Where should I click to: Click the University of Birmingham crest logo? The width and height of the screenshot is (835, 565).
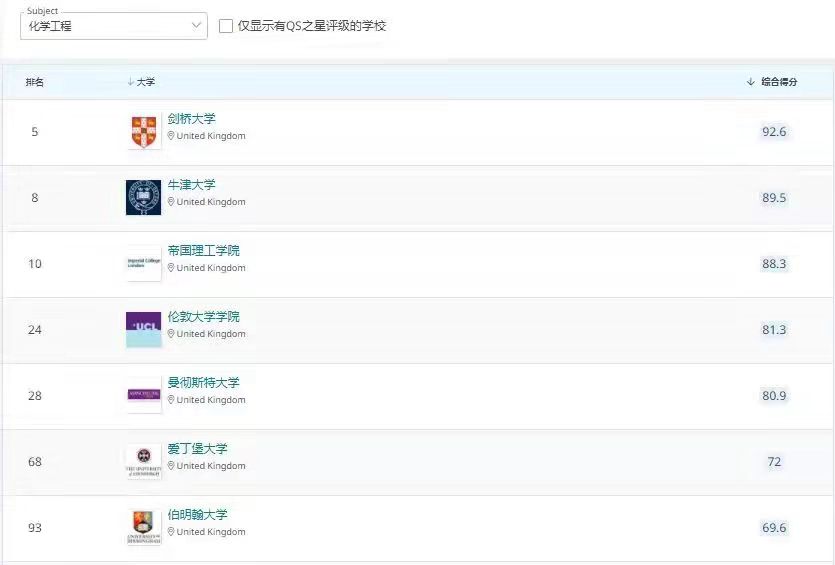tap(144, 528)
